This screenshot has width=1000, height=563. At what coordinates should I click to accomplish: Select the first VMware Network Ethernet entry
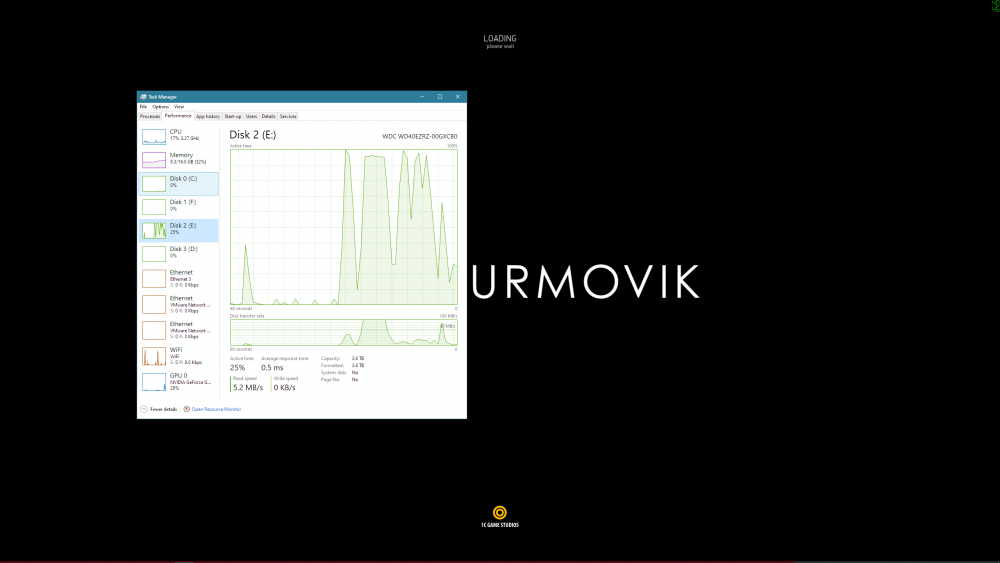pos(179,304)
